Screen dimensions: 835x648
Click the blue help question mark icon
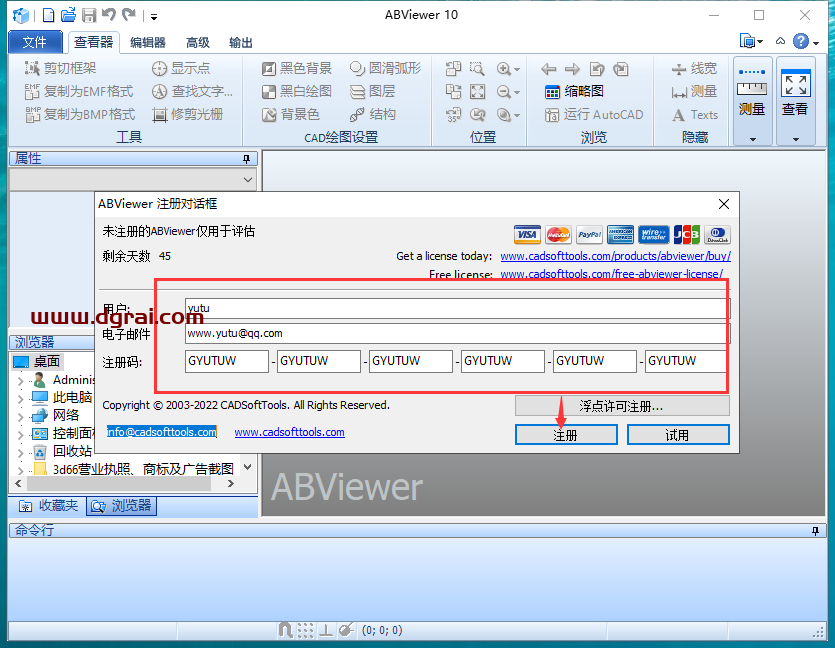(x=800, y=41)
